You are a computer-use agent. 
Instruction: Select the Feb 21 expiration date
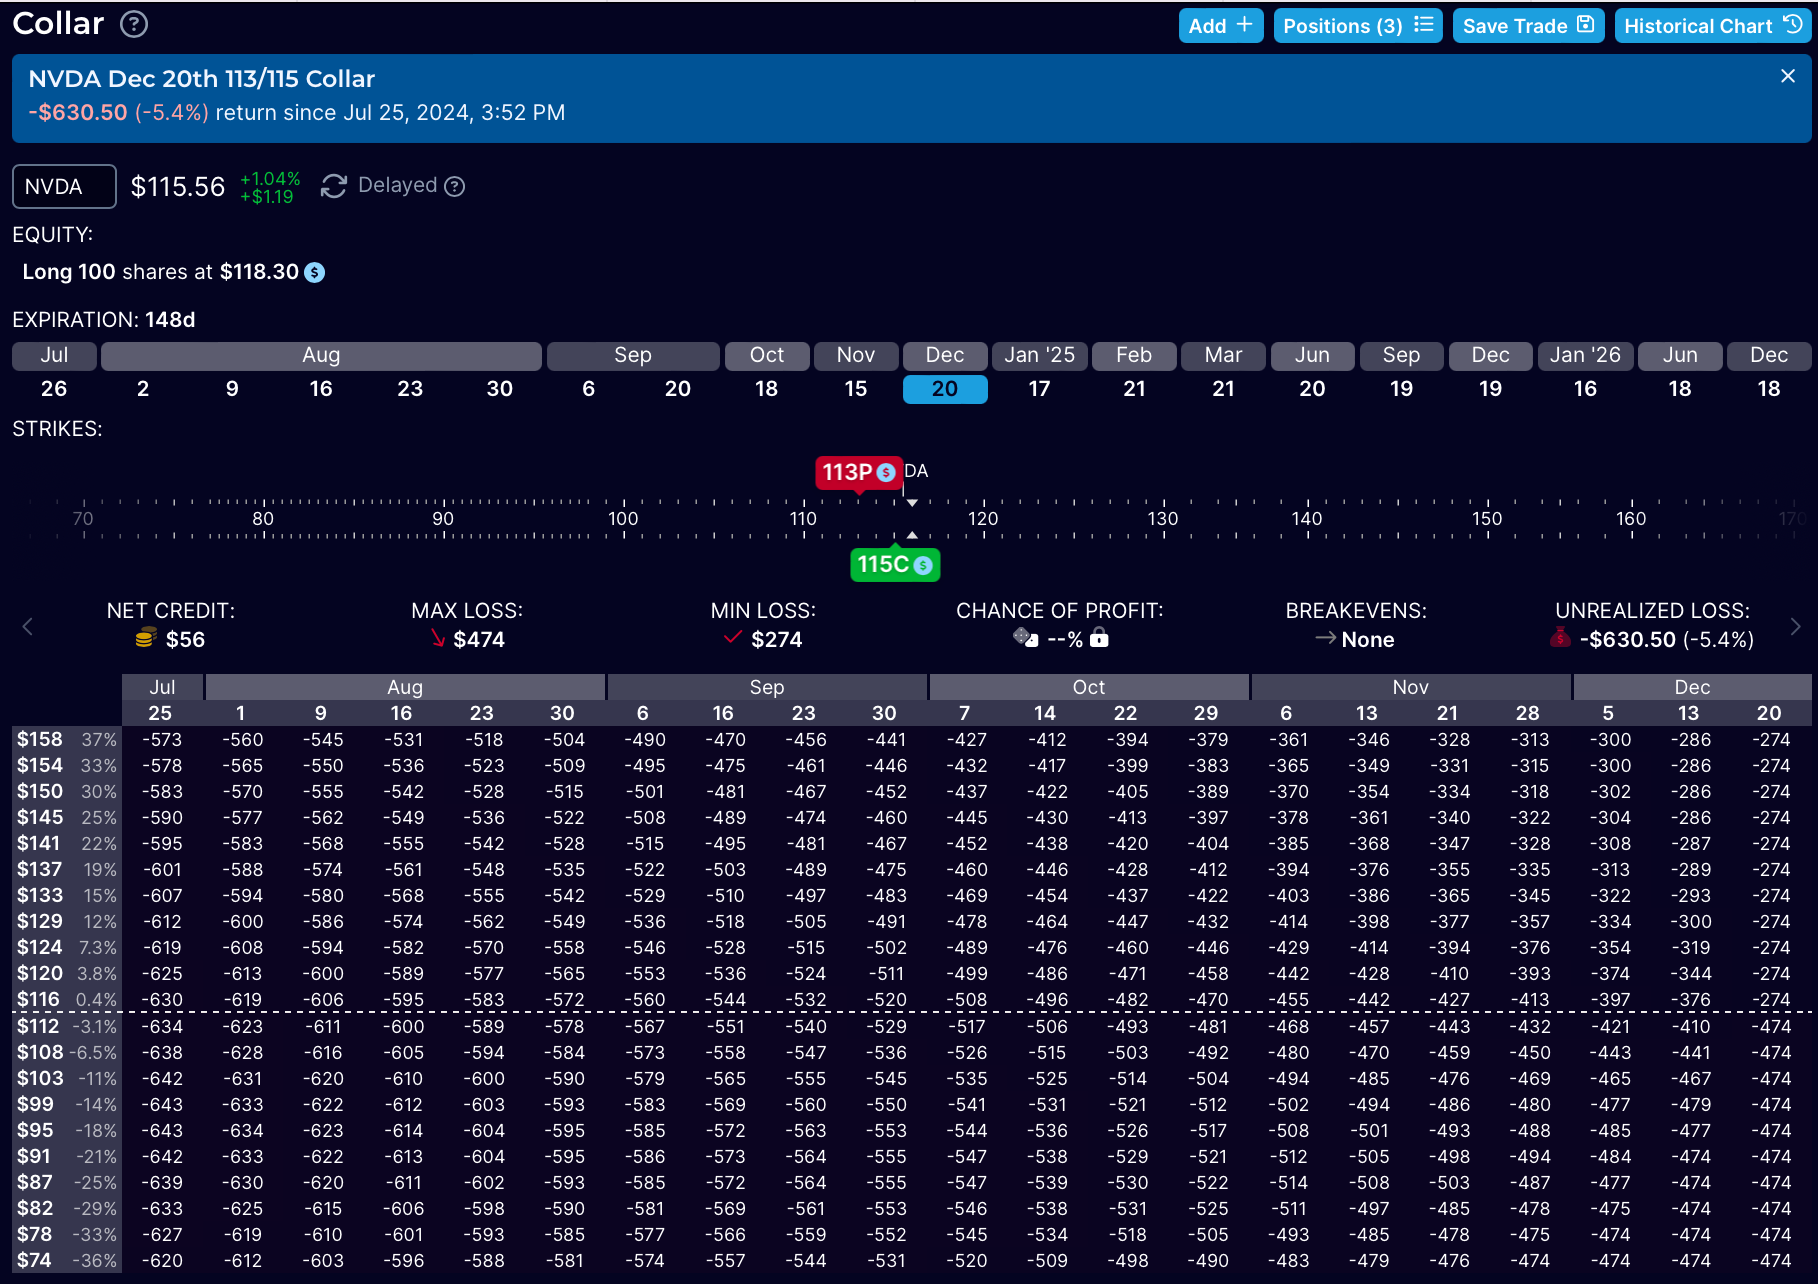[1134, 389]
